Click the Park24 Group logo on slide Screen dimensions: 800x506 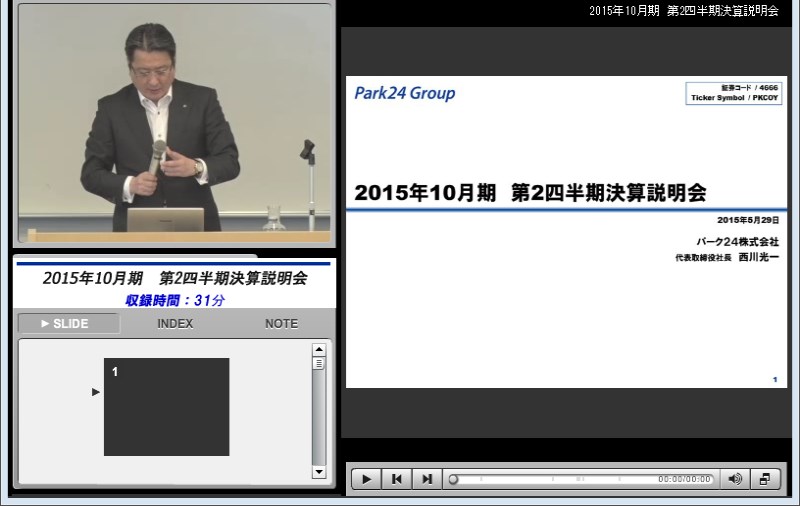click(x=405, y=93)
